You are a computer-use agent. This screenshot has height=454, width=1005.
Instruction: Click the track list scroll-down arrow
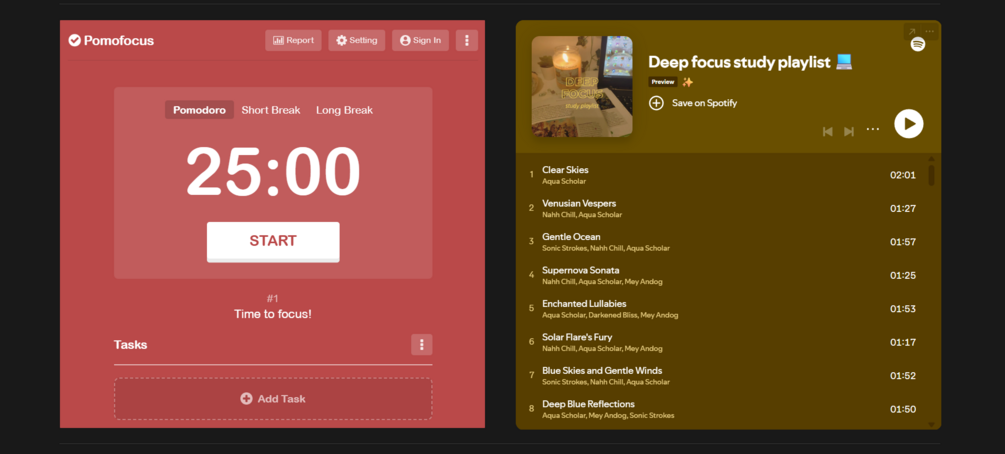point(931,425)
